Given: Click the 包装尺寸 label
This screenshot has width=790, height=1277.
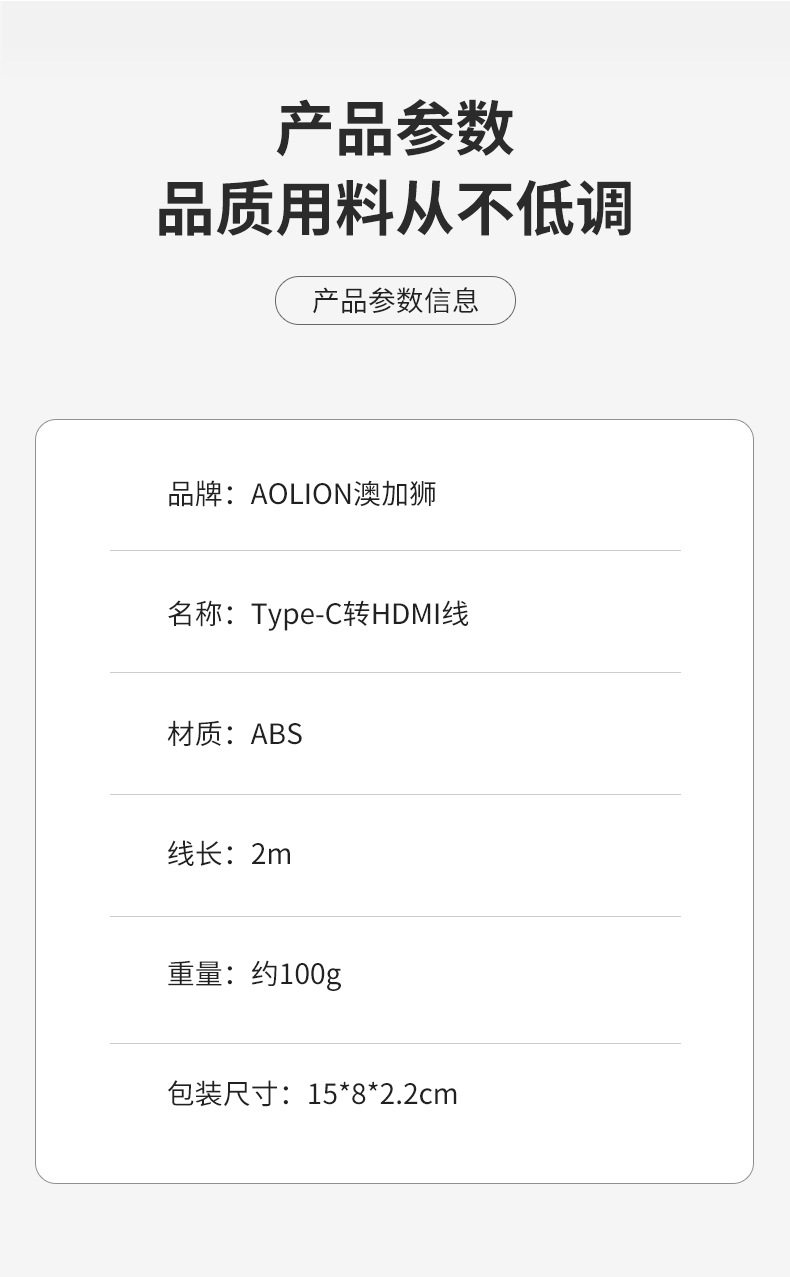Looking at the screenshot, I should tap(222, 1094).
